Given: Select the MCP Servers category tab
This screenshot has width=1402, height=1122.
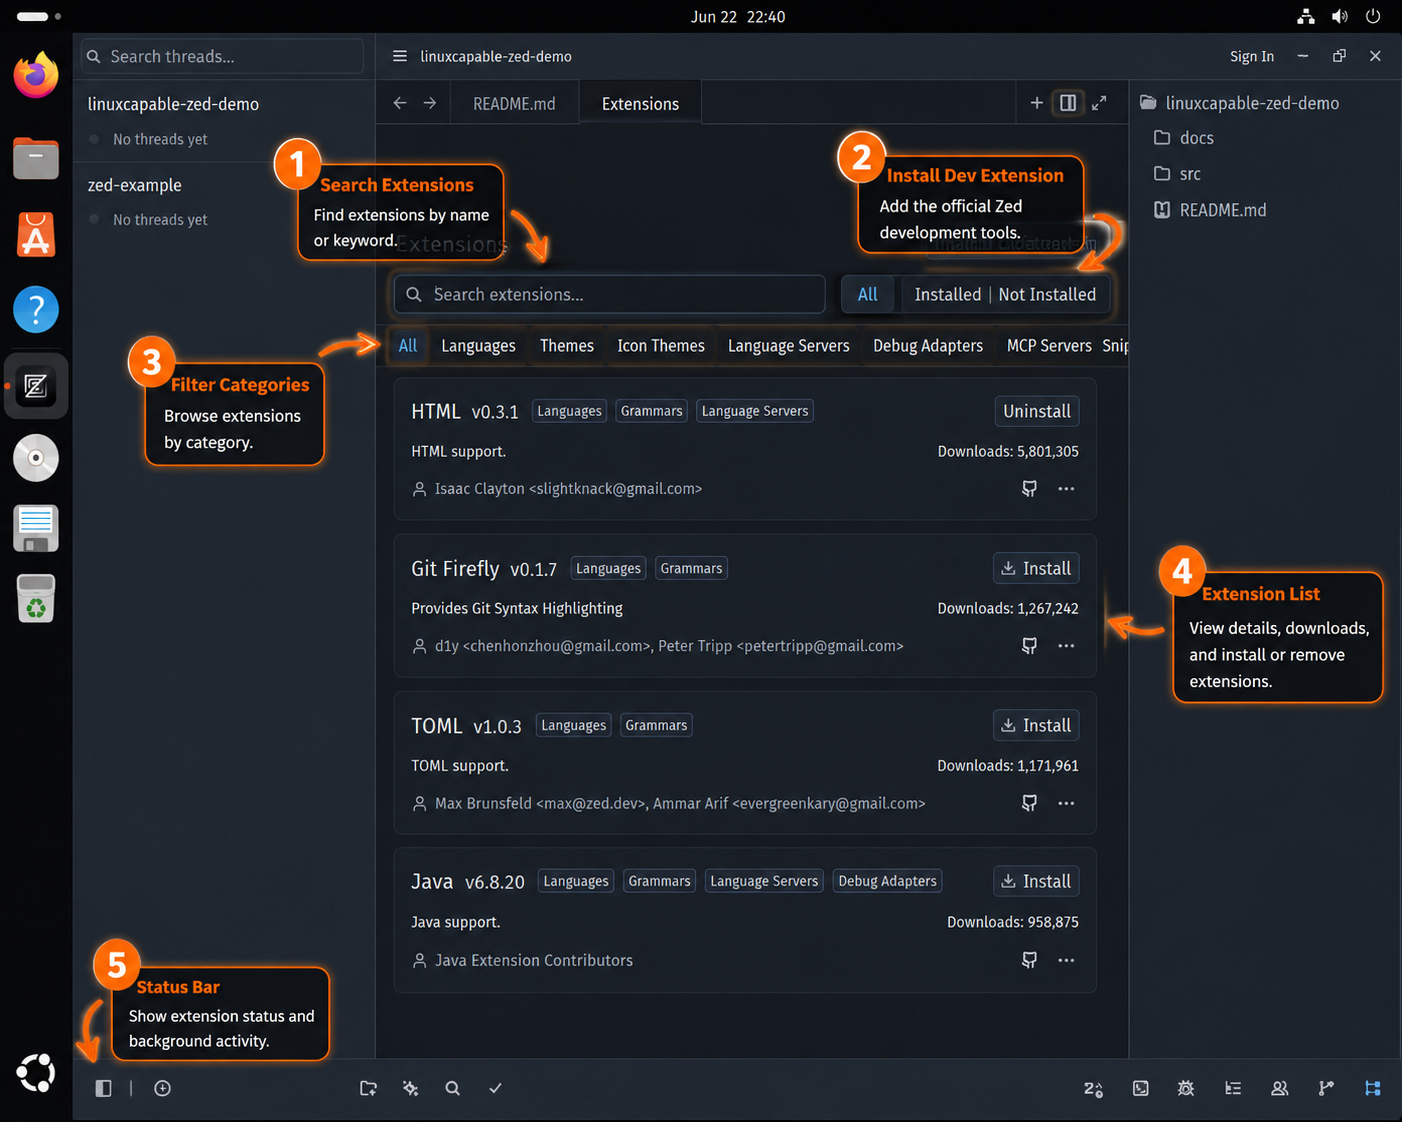Looking at the screenshot, I should point(1049,346).
